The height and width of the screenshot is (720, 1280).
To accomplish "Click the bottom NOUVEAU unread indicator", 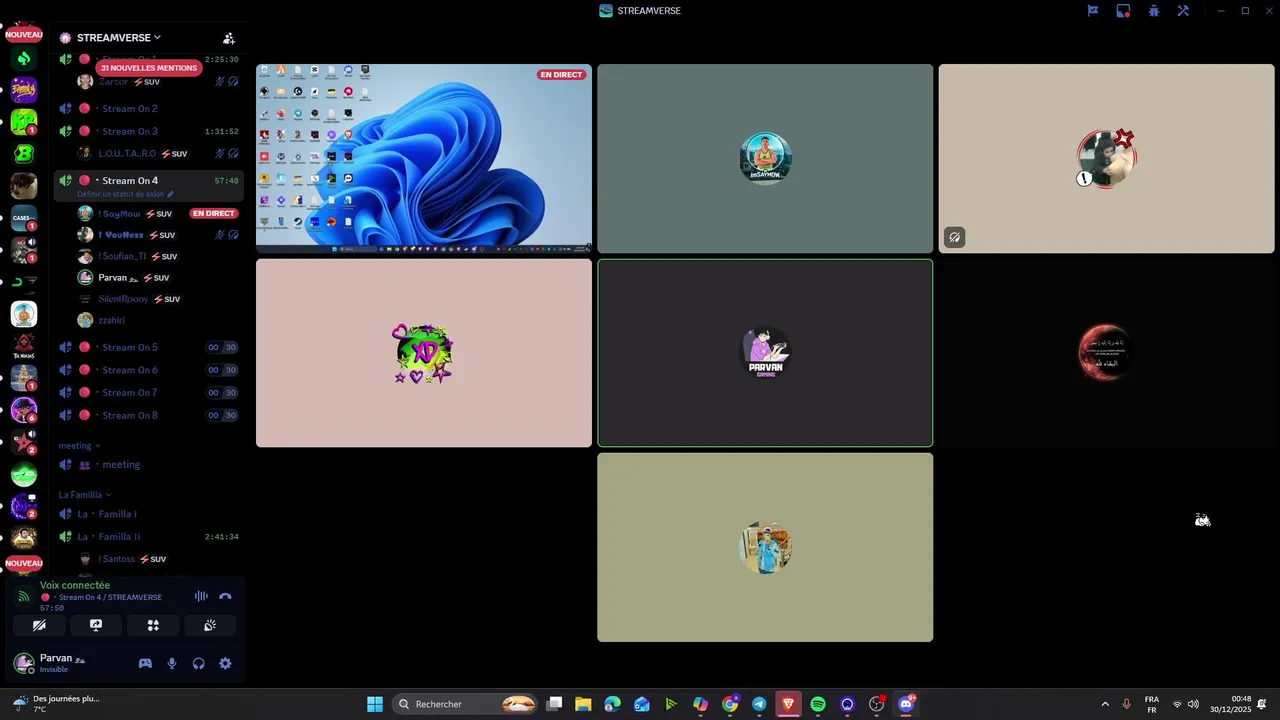I will pyautogui.click(x=24, y=563).
